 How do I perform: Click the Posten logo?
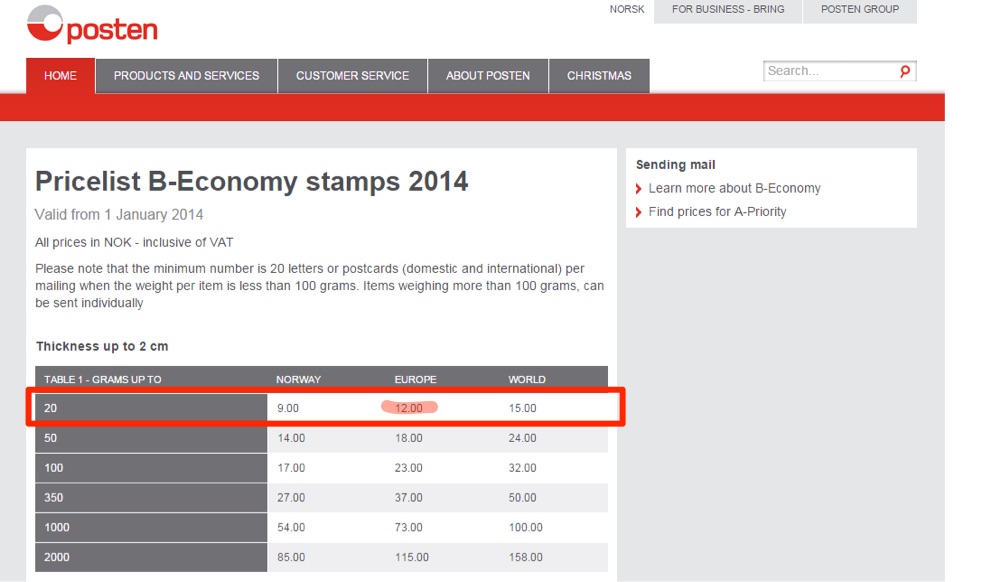(92, 25)
